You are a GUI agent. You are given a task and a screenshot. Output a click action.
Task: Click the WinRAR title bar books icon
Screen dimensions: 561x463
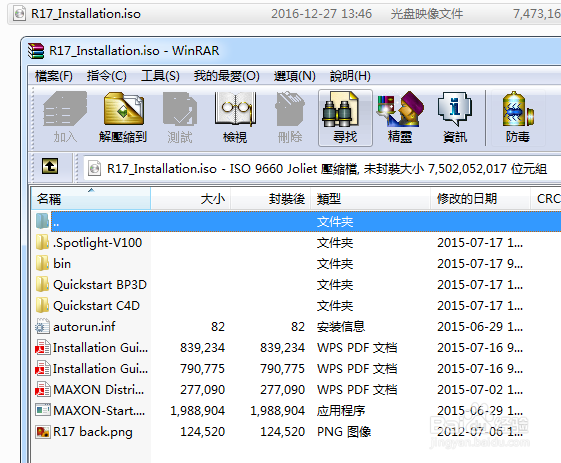[x=36, y=51]
